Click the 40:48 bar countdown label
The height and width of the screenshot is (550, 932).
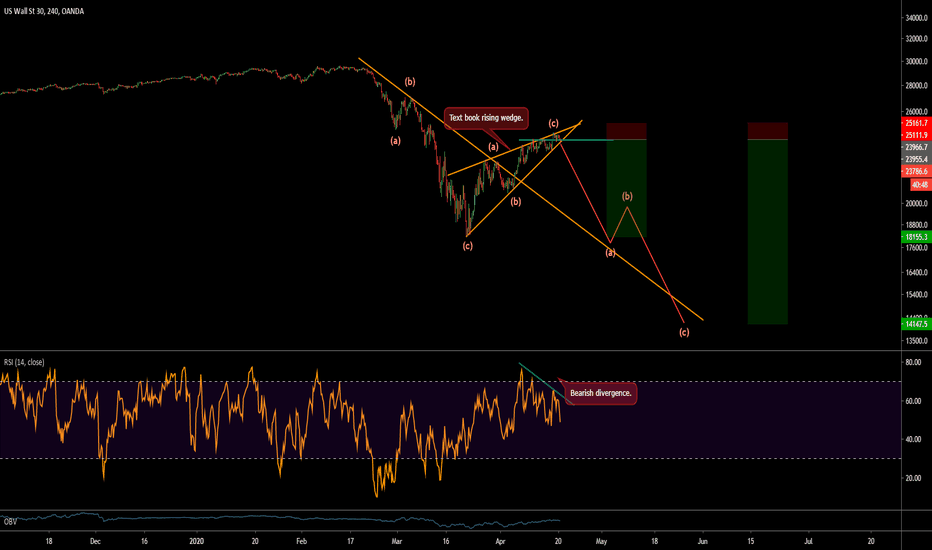(x=920, y=185)
